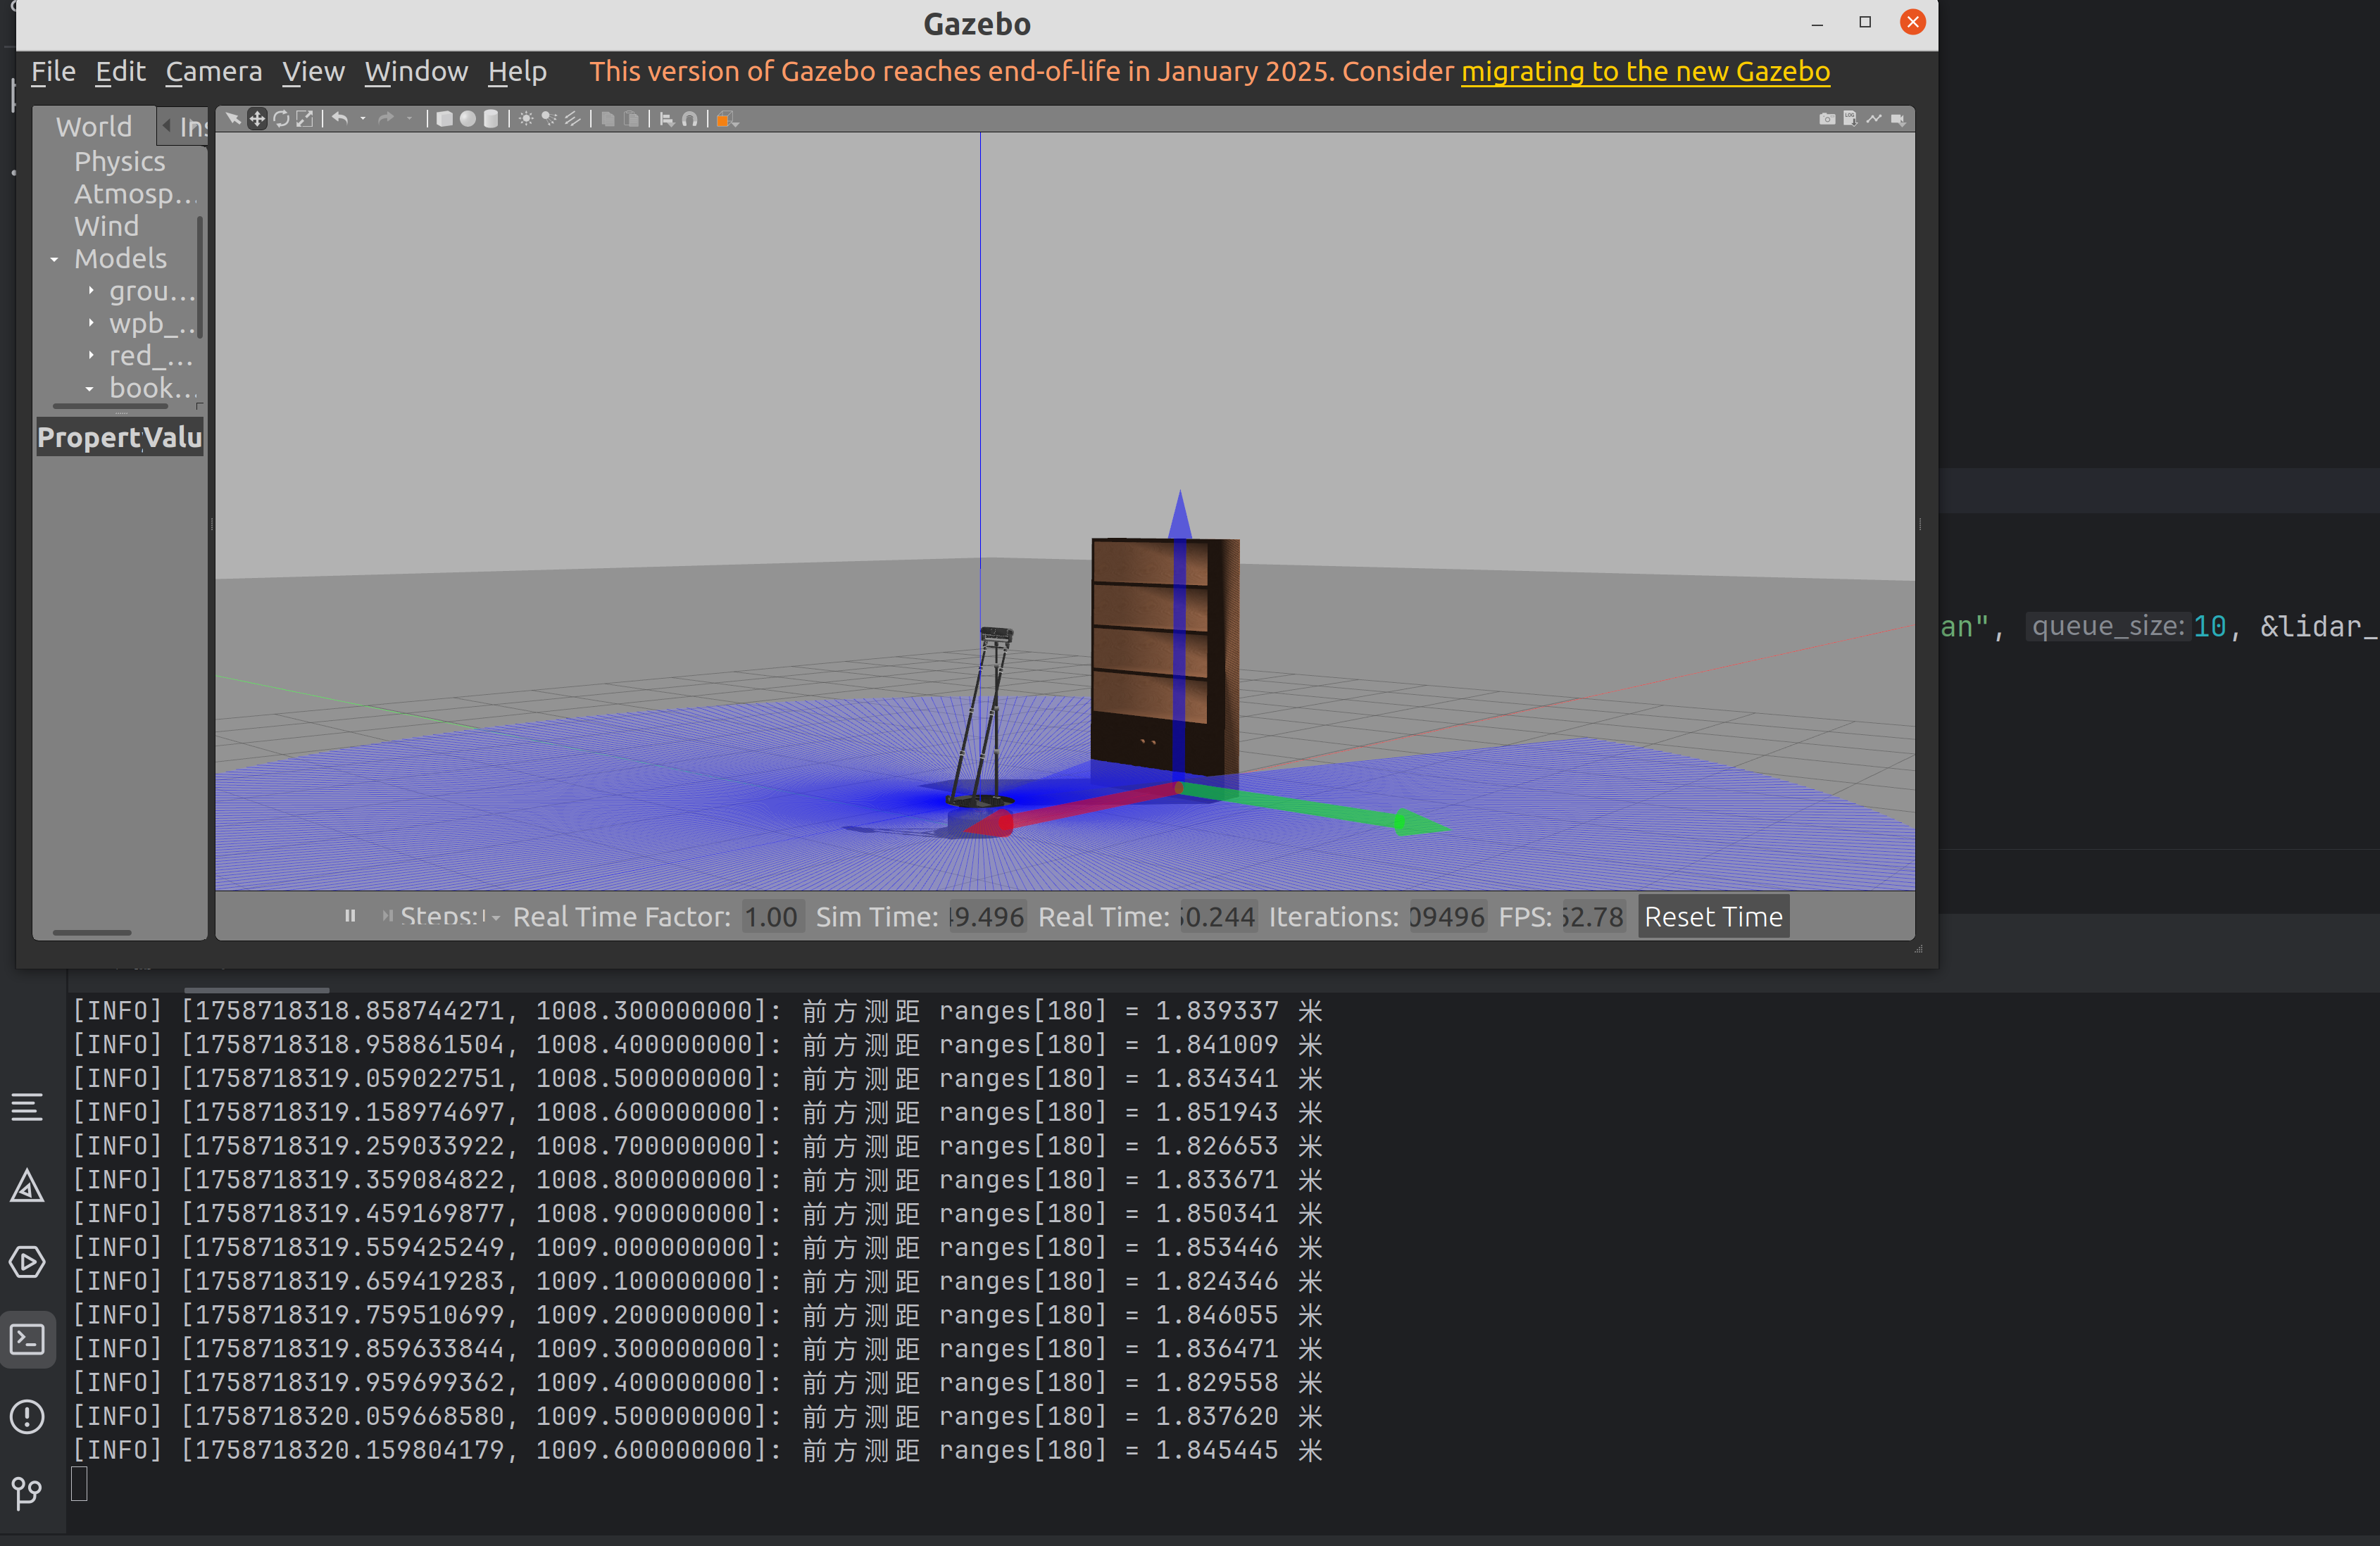The height and width of the screenshot is (1546, 2380).
Task: Open the plot window icon
Action: (x=1874, y=119)
